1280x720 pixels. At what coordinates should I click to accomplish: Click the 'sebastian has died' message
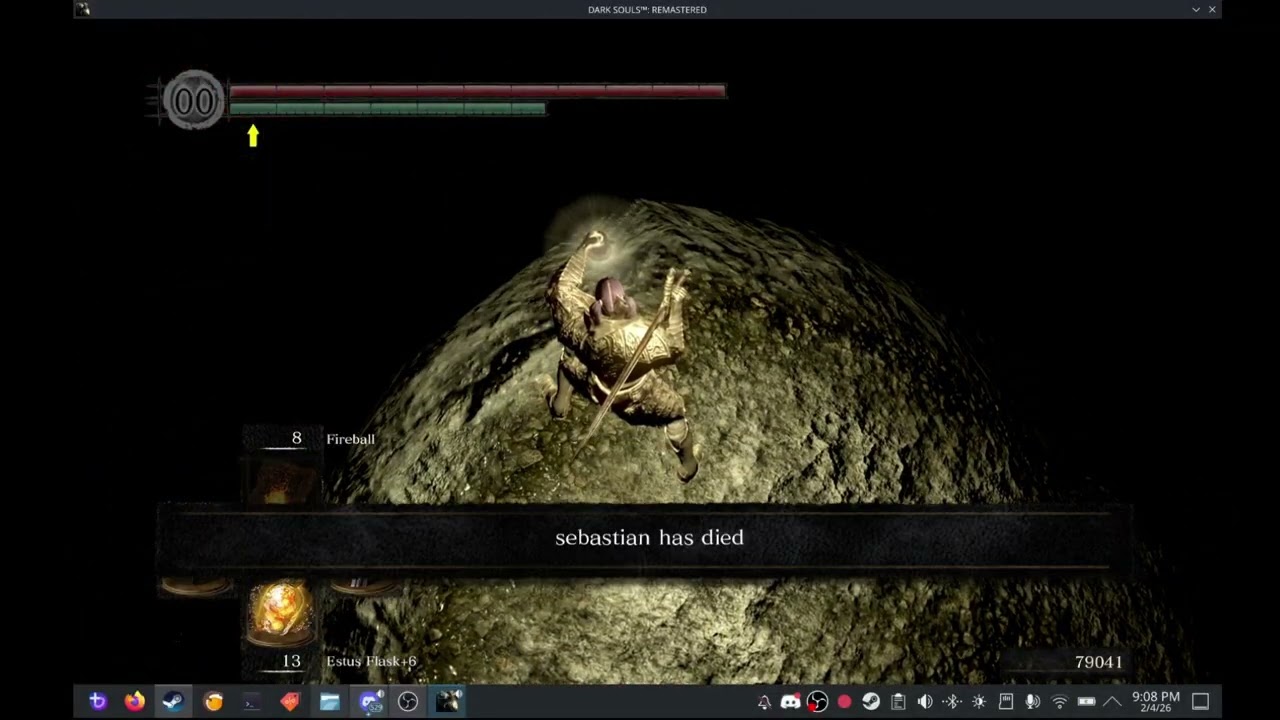[x=649, y=538]
